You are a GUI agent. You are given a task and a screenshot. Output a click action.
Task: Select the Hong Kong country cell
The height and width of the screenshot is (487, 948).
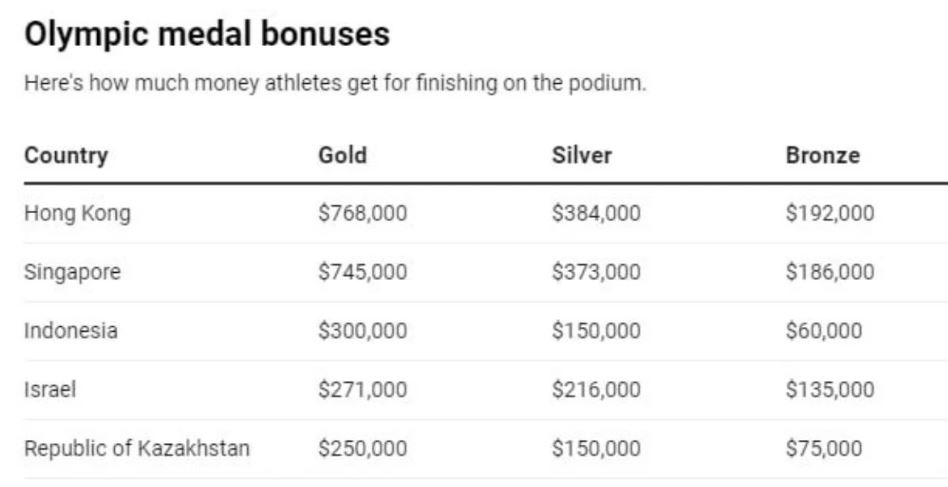click(x=77, y=213)
